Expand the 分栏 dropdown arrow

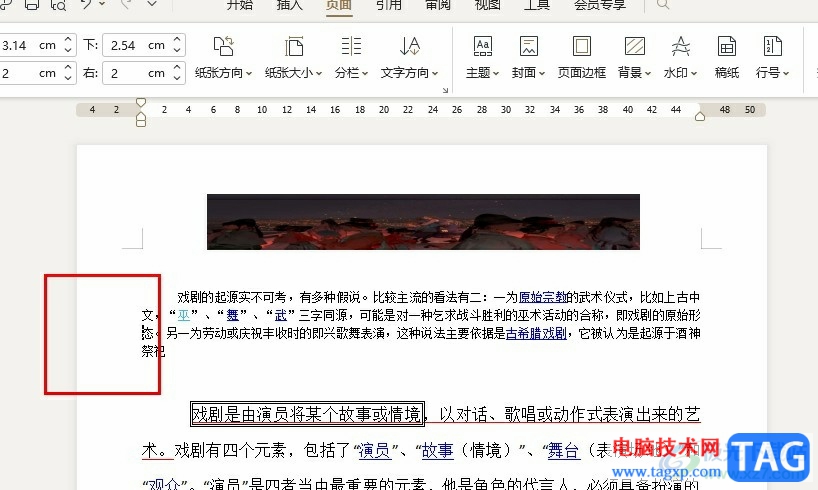(365, 74)
